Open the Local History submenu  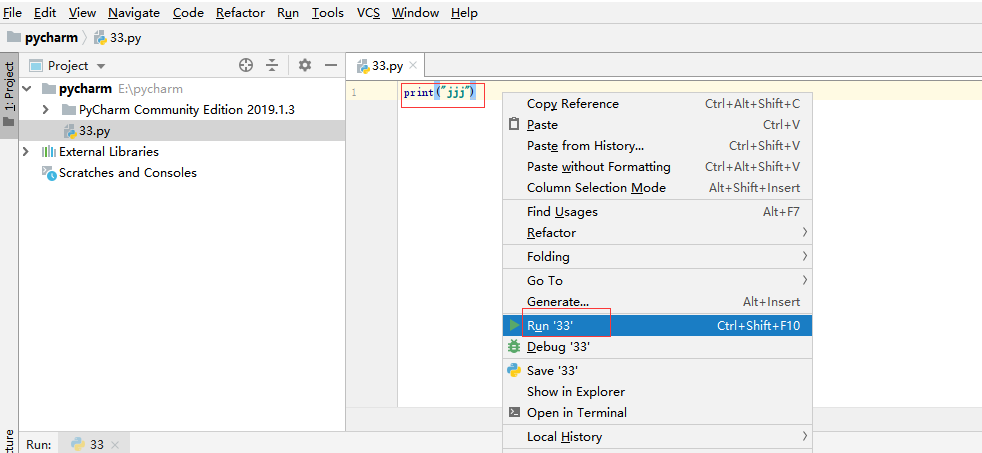[x=658, y=436]
